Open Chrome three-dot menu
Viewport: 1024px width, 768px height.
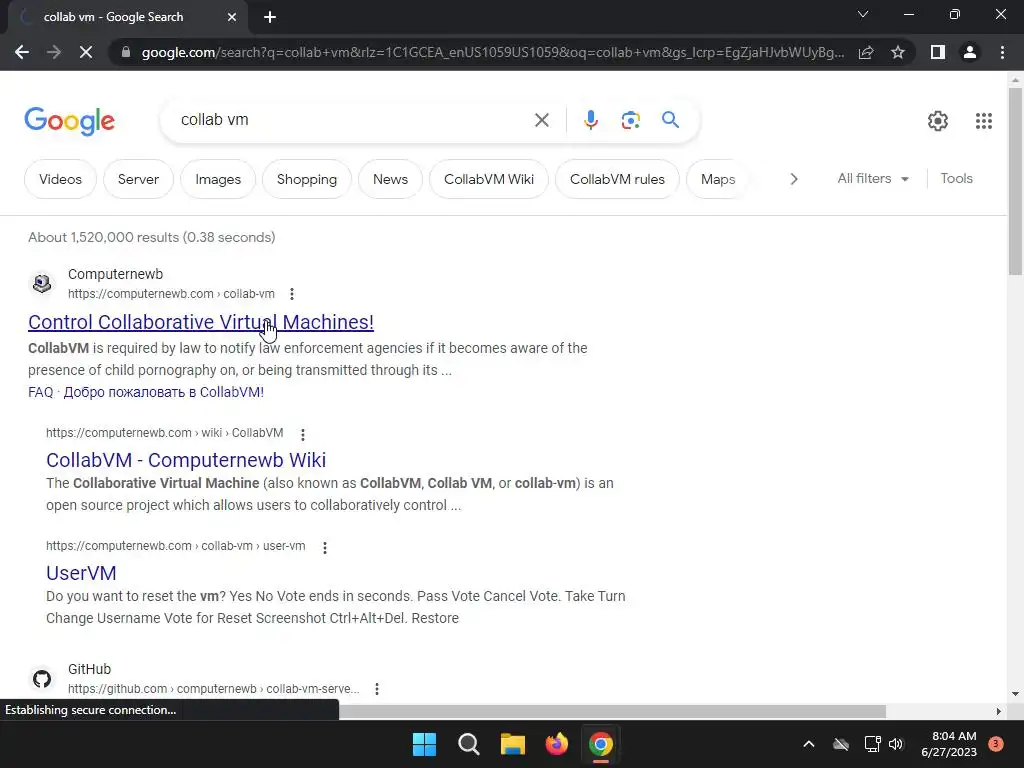tap(1002, 52)
